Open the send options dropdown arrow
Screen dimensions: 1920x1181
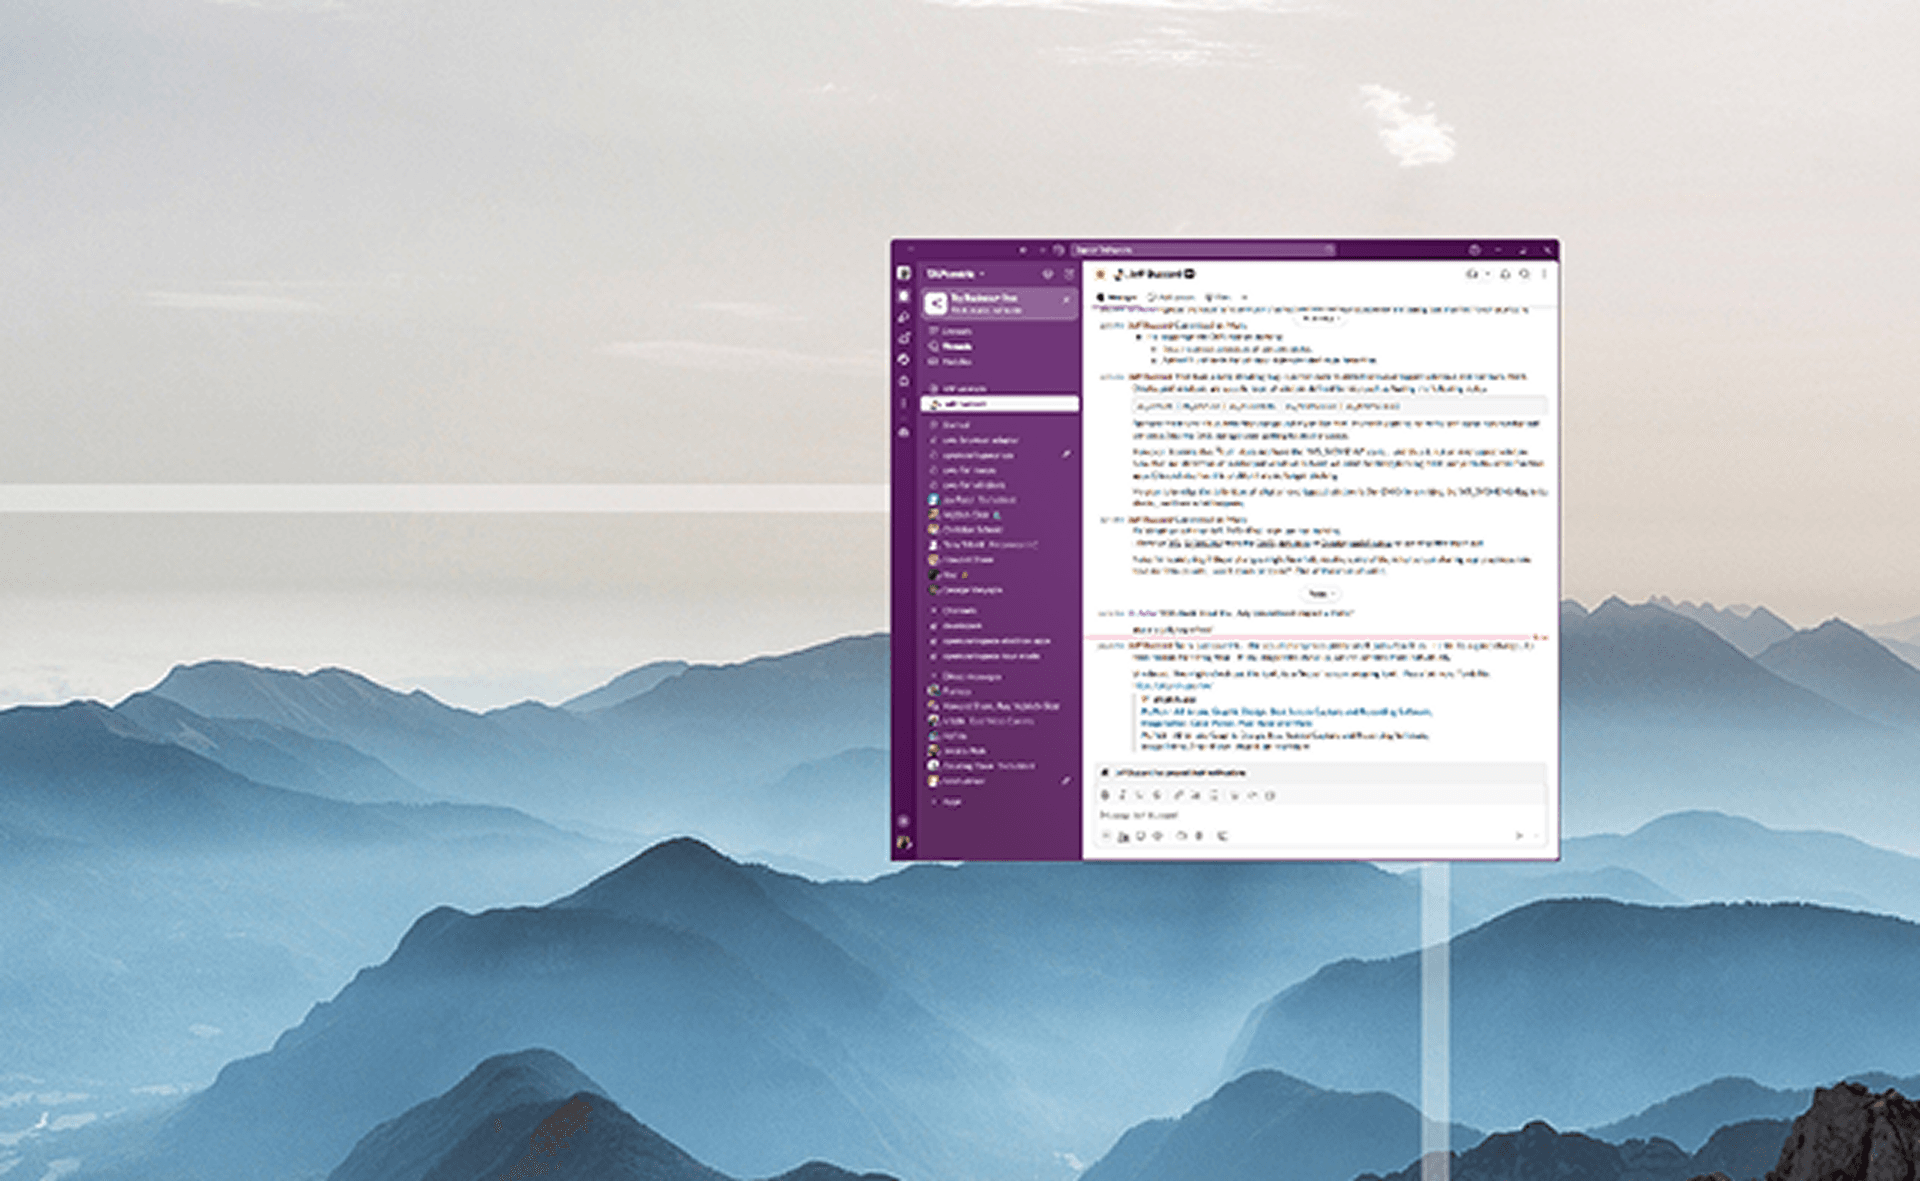tap(1536, 836)
